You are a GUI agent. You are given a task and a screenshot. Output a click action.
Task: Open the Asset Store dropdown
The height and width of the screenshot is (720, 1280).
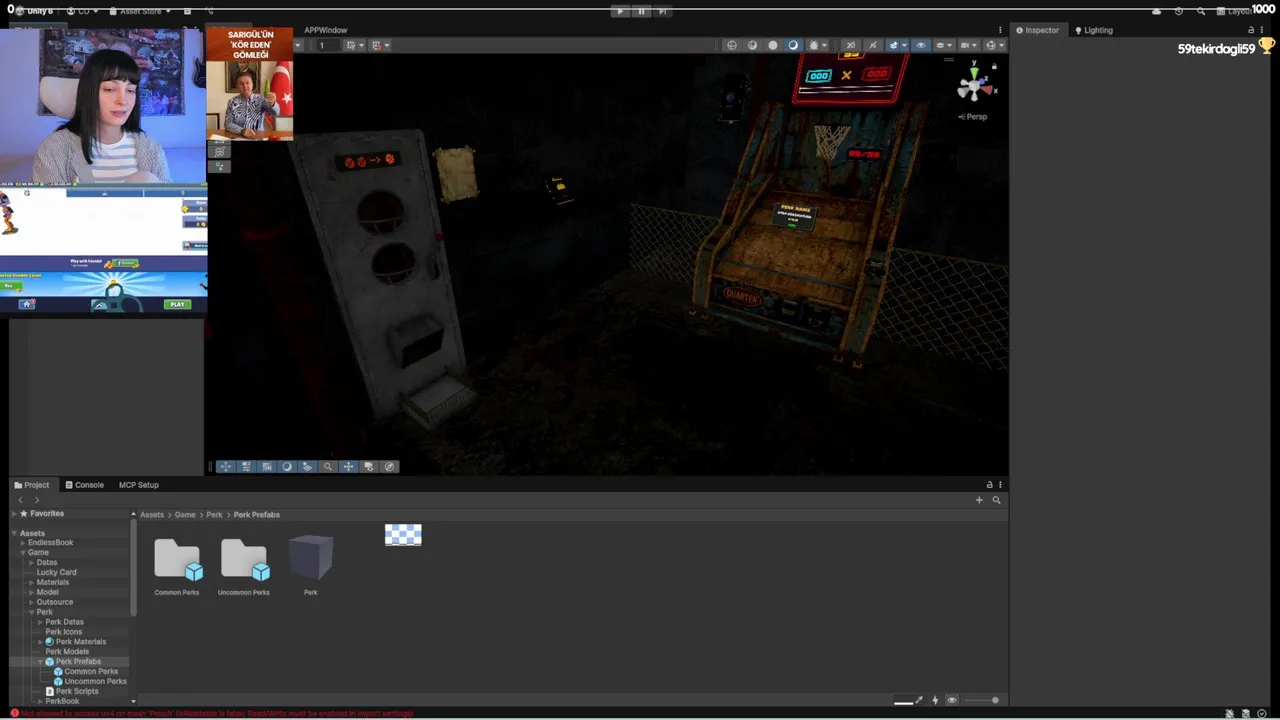point(140,11)
